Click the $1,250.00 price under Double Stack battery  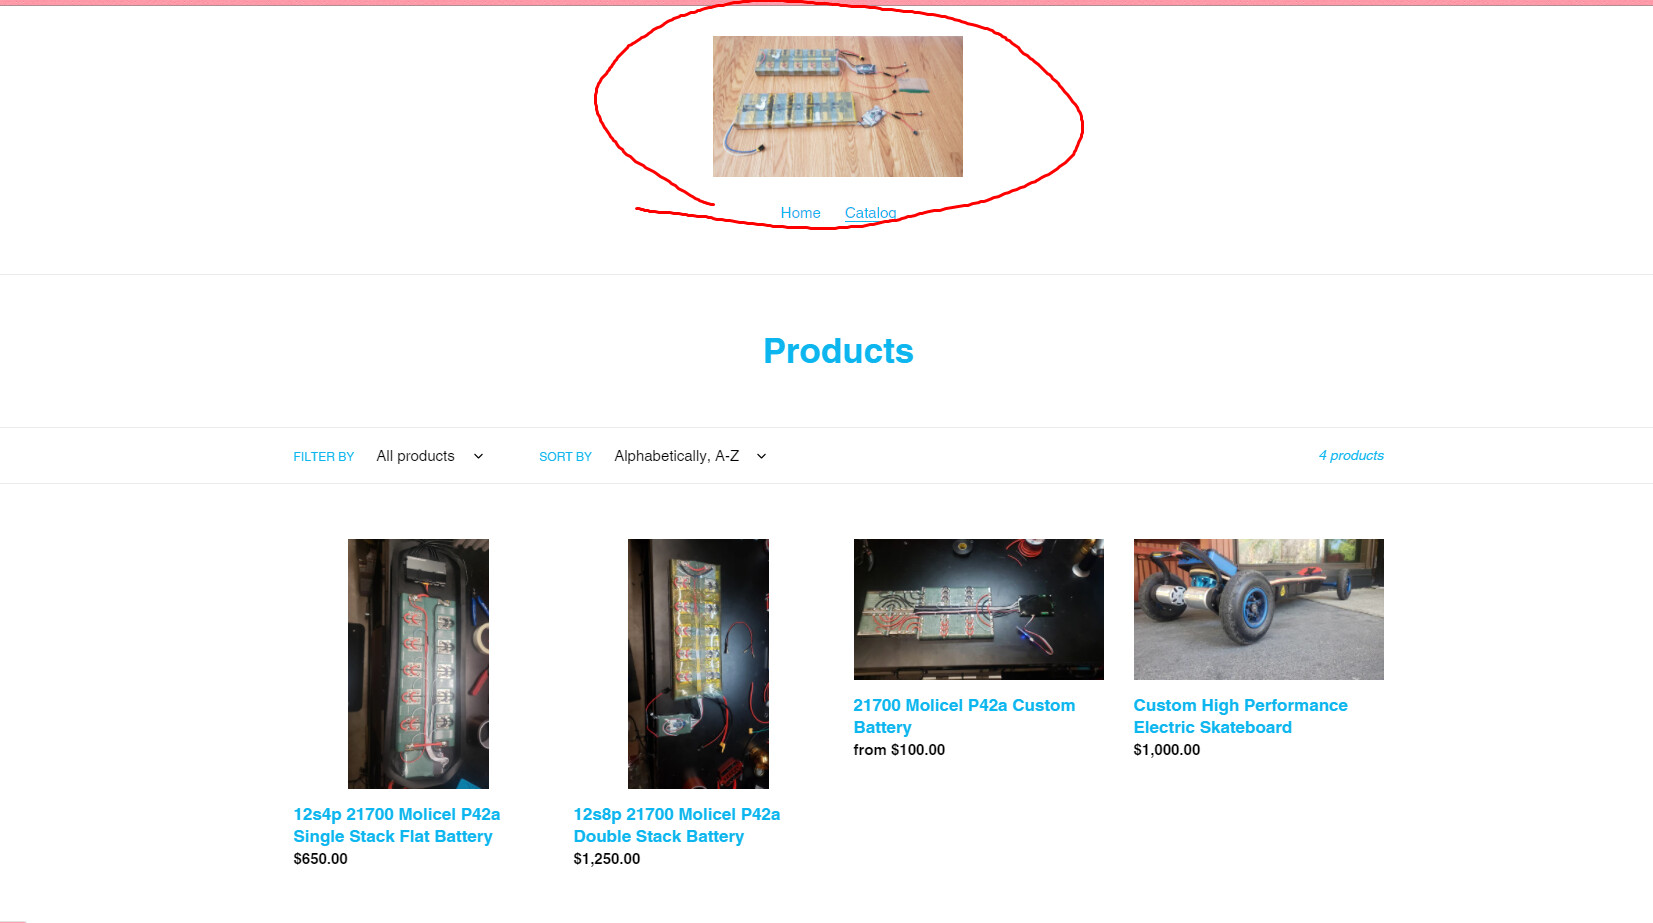(x=606, y=859)
